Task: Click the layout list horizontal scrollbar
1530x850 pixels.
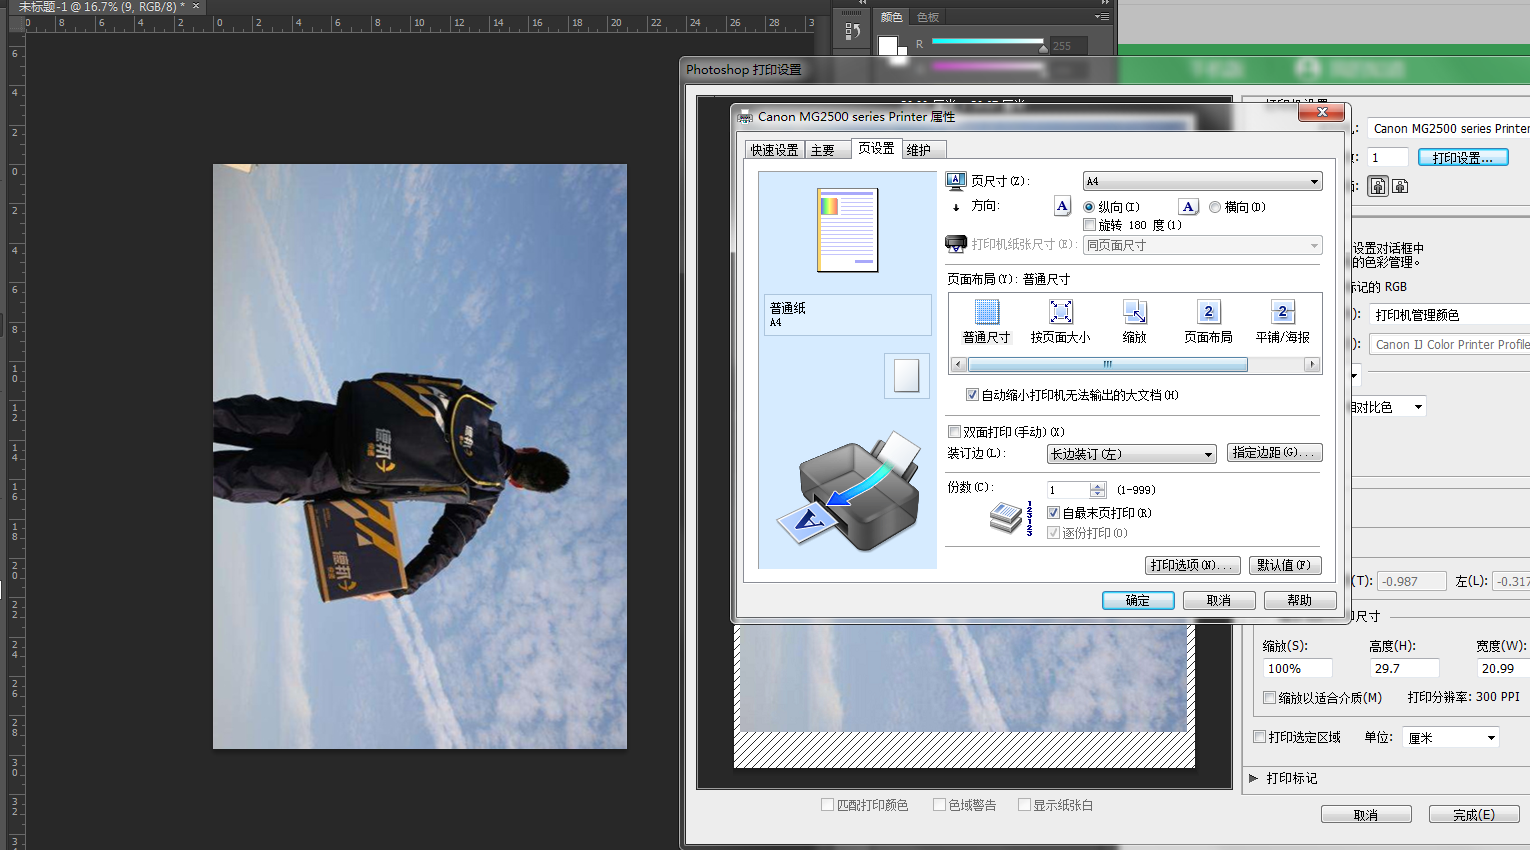Action: [x=1135, y=365]
